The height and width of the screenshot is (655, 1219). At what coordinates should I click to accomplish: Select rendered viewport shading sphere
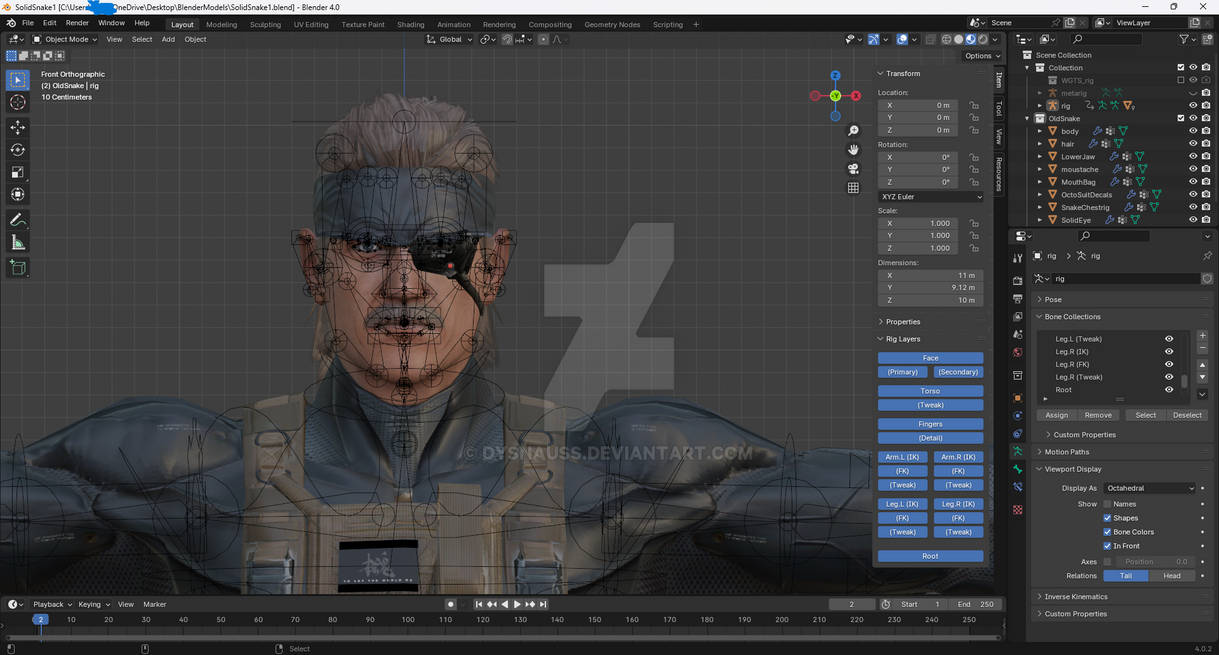[x=982, y=39]
